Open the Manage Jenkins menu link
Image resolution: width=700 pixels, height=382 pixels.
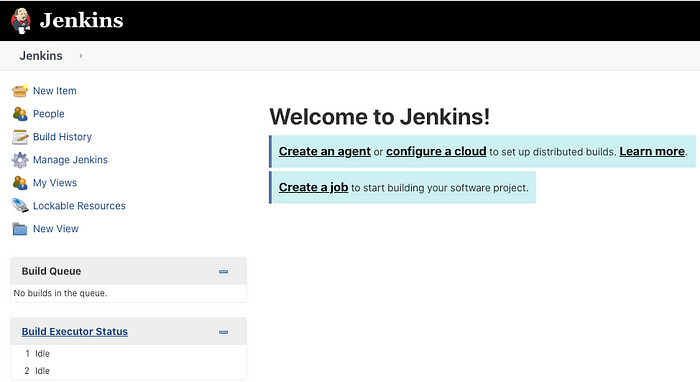70,160
